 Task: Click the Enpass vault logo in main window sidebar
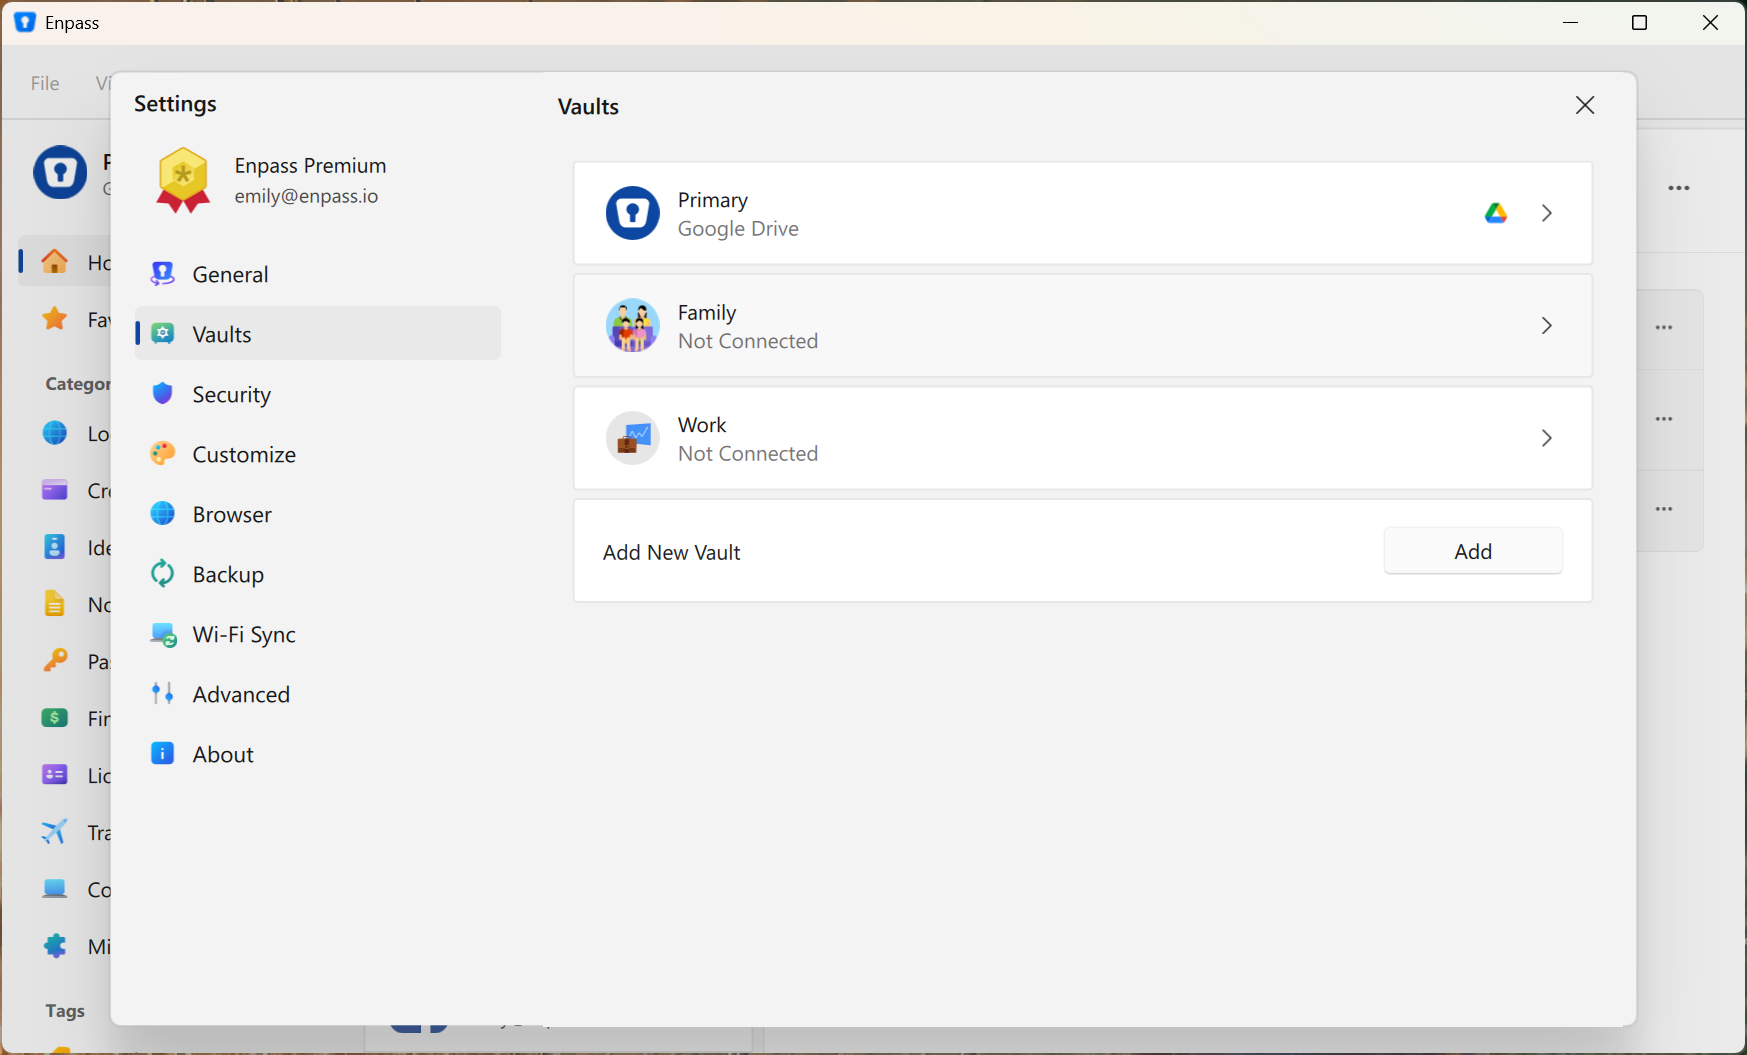tap(60, 173)
